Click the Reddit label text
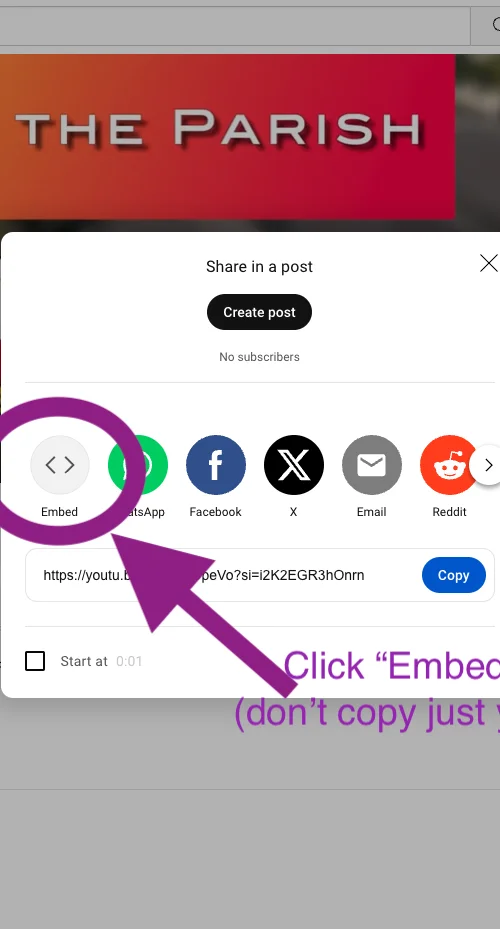 coord(449,512)
